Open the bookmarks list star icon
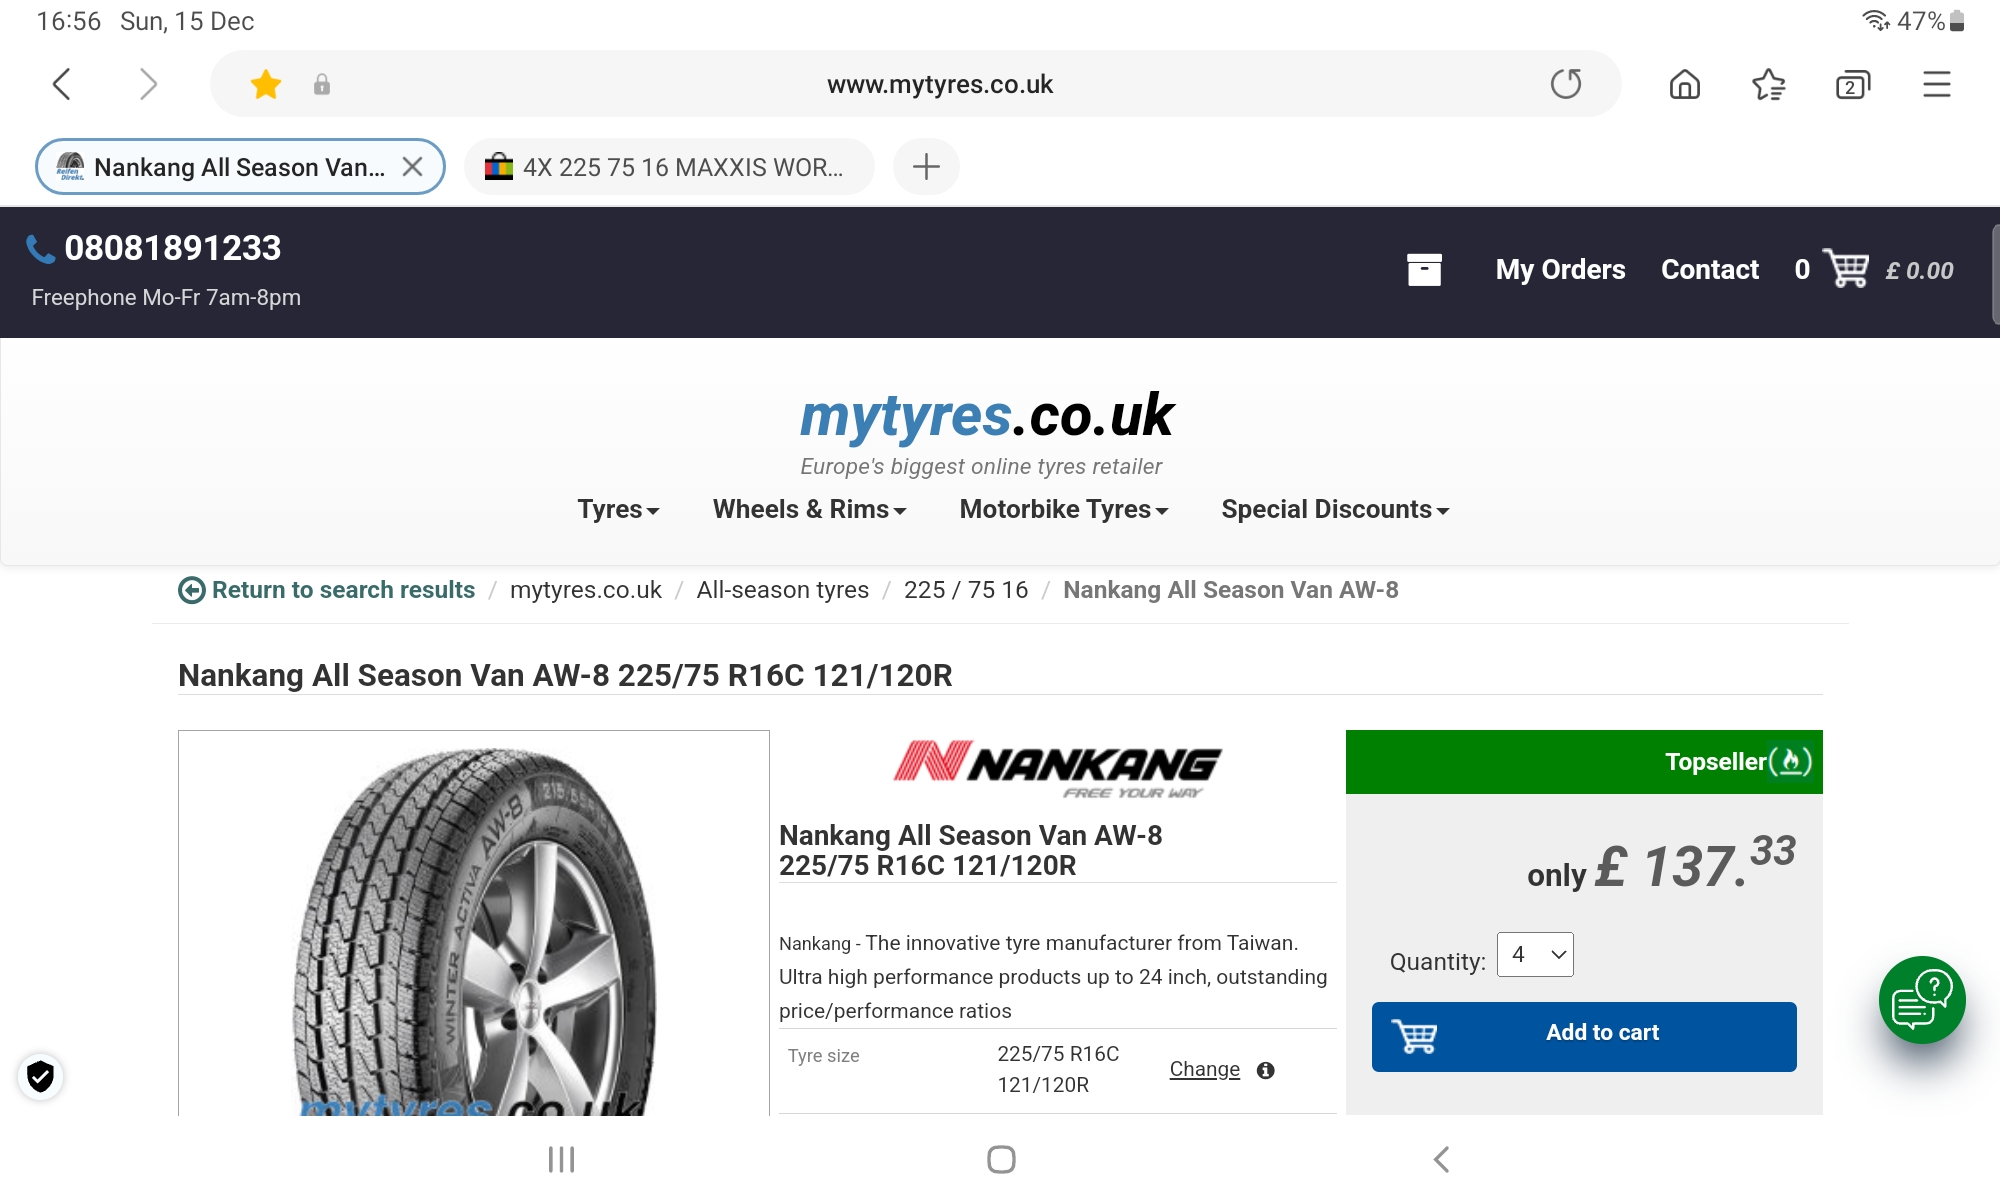Viewport: 2000px width, 1200px height. 1768,84
